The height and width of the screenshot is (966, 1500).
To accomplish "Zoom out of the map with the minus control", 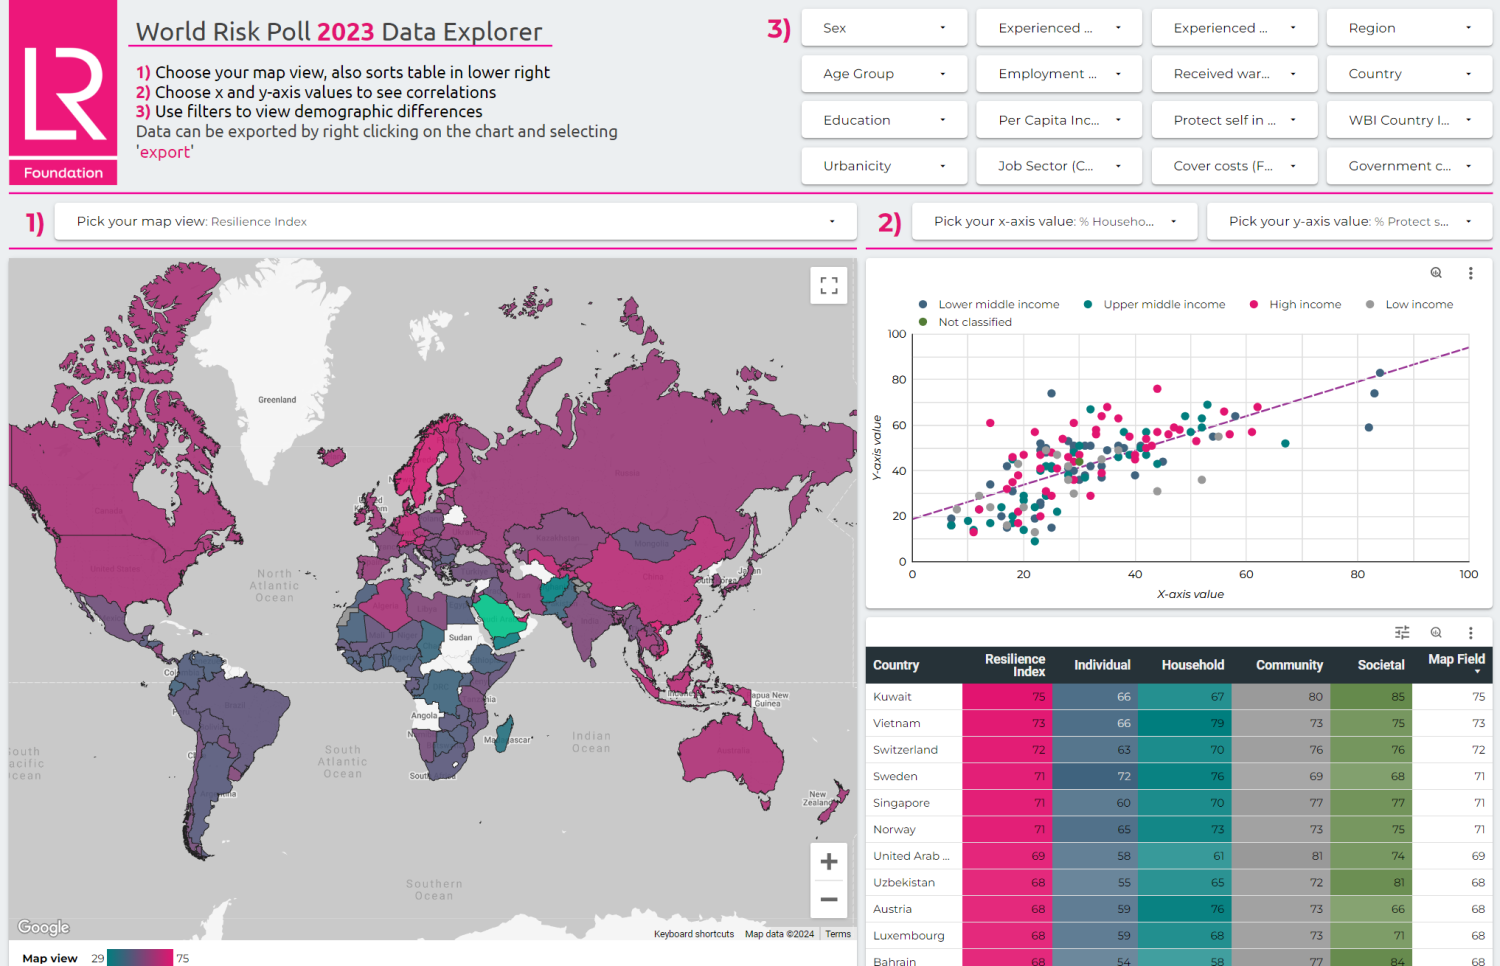I will (x=829, y=899).
